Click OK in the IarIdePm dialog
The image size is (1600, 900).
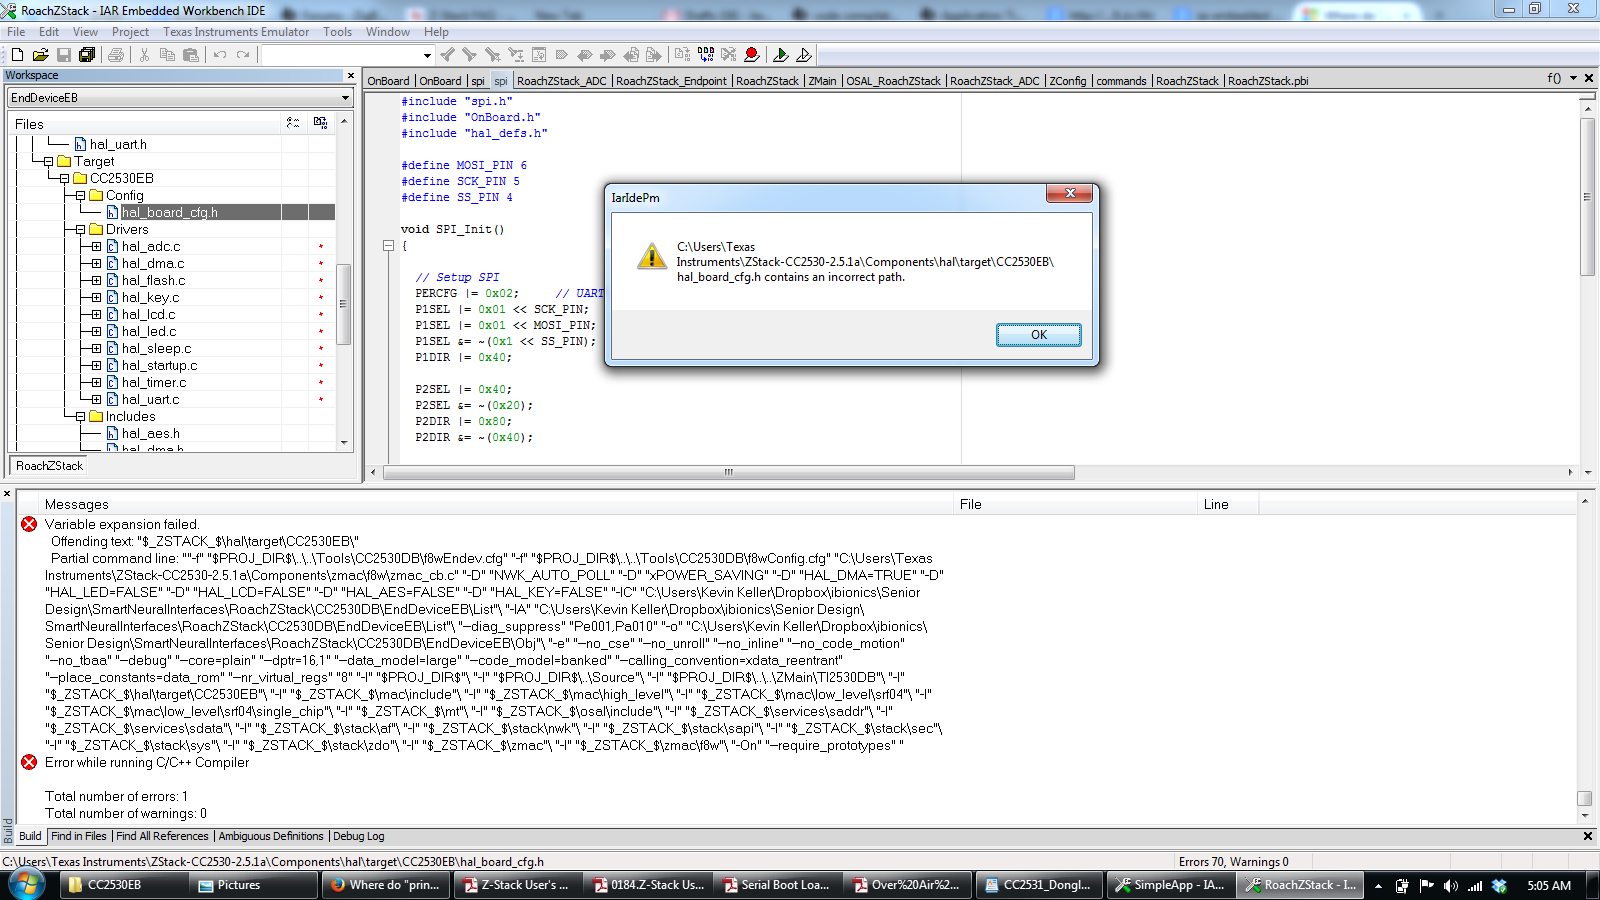[1038, 335]
